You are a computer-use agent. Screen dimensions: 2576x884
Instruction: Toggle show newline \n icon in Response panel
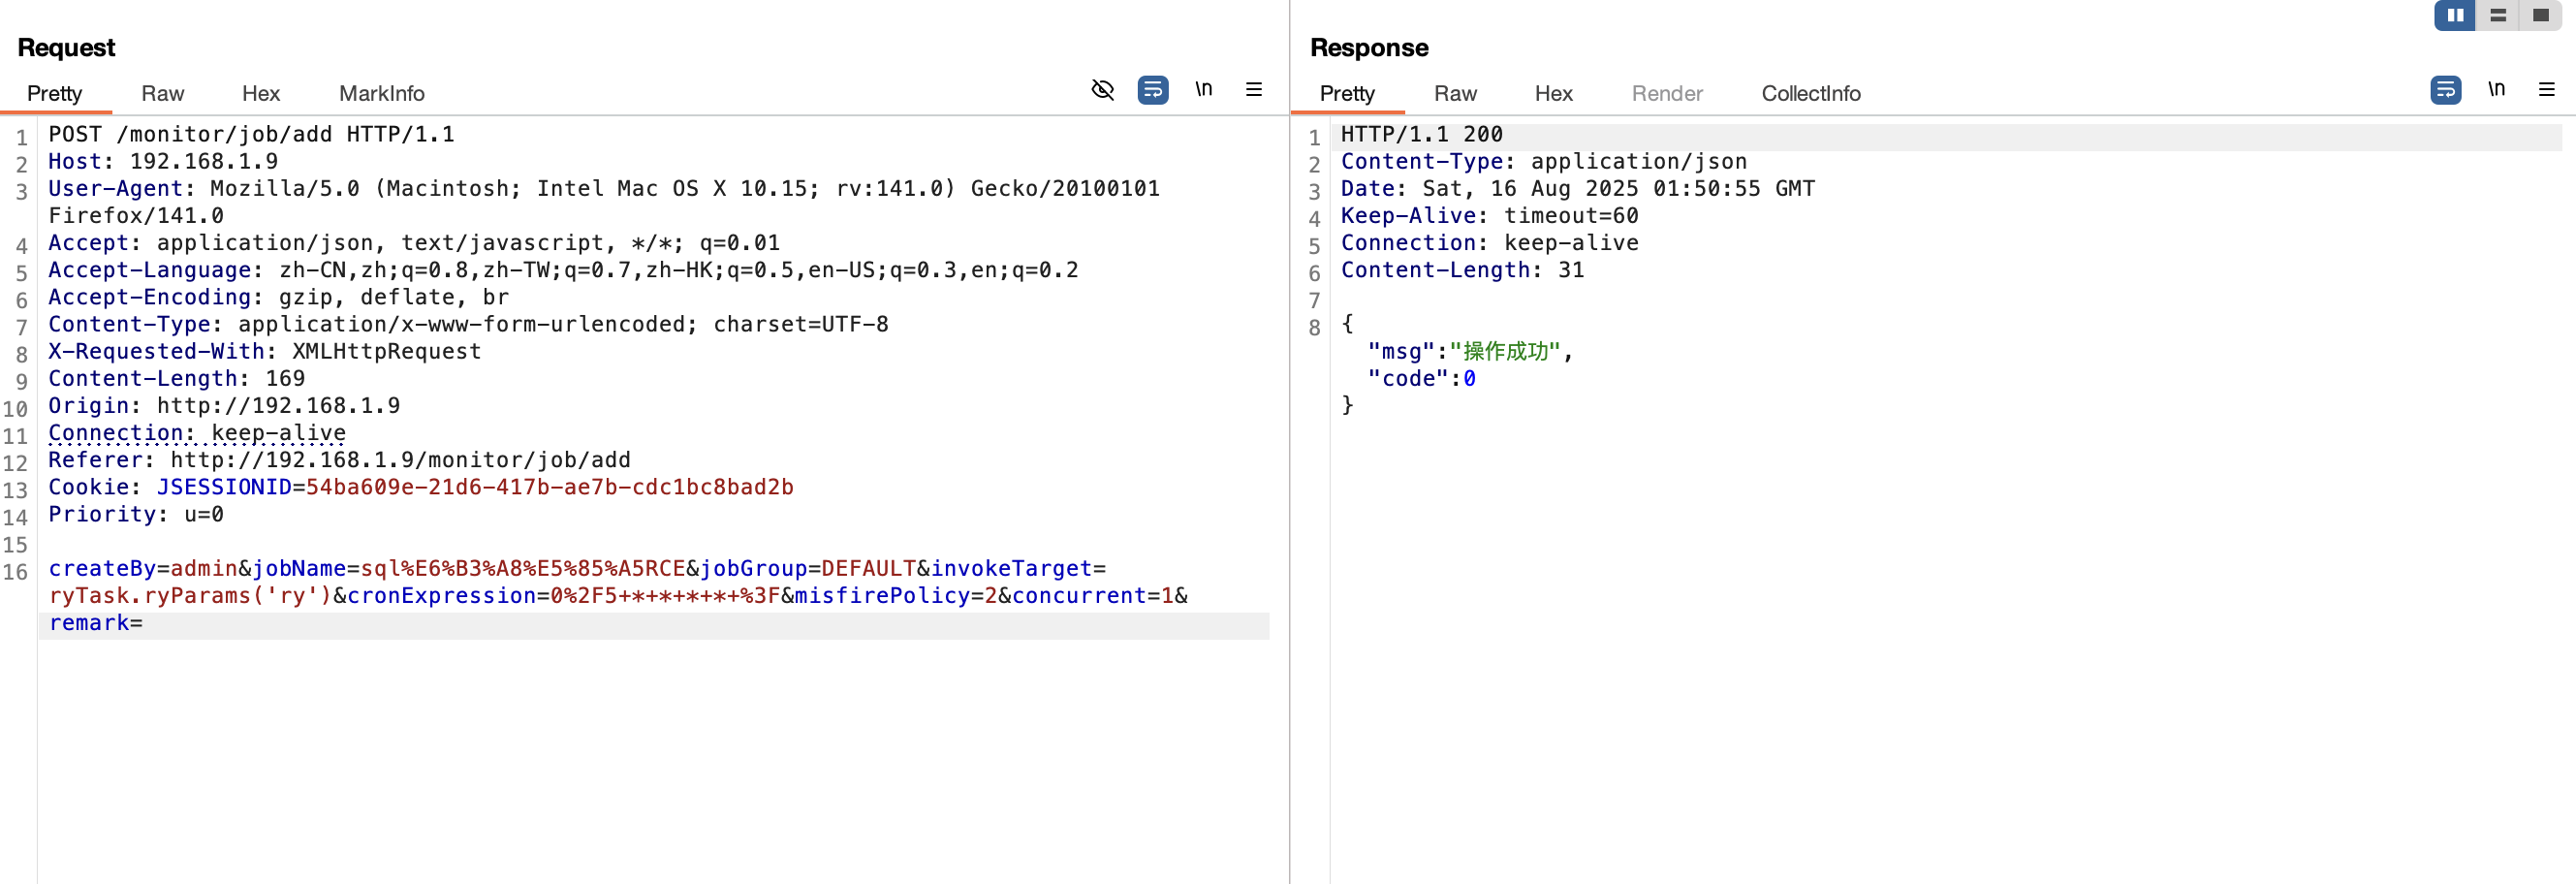pyautogui.click(x=2496, y=90)
